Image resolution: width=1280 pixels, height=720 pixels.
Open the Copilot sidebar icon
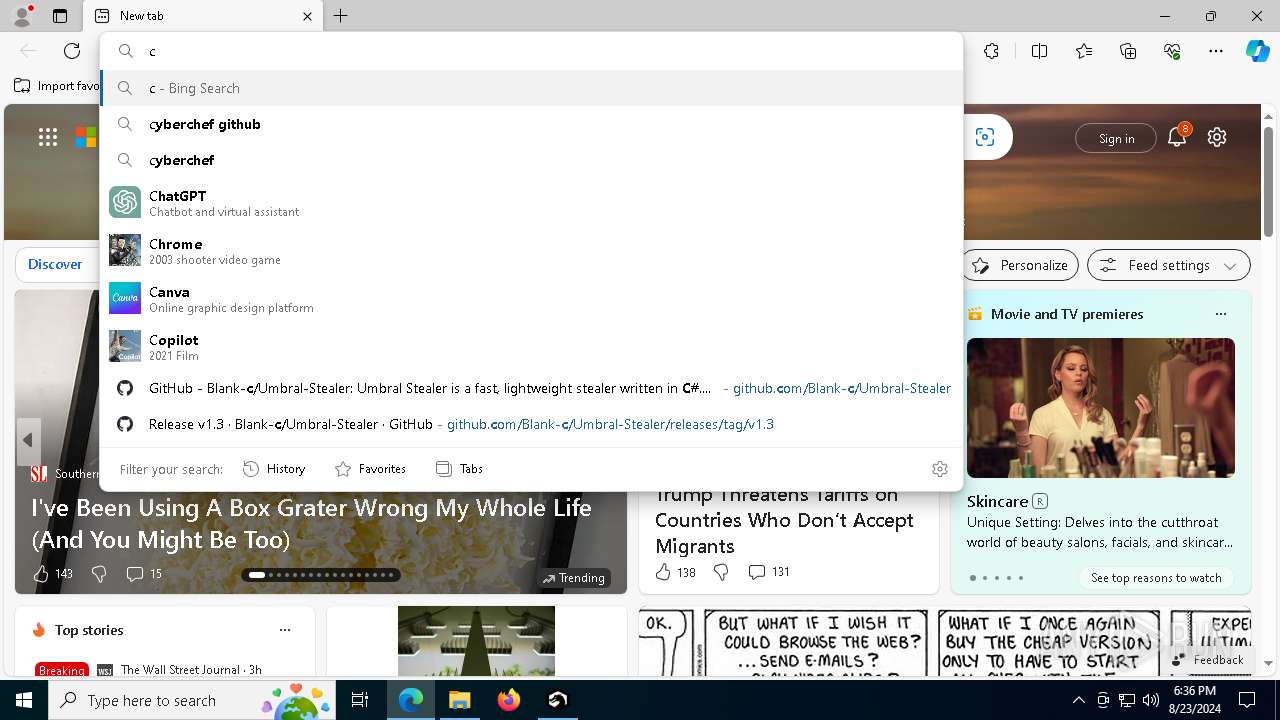pos(1257,51)
